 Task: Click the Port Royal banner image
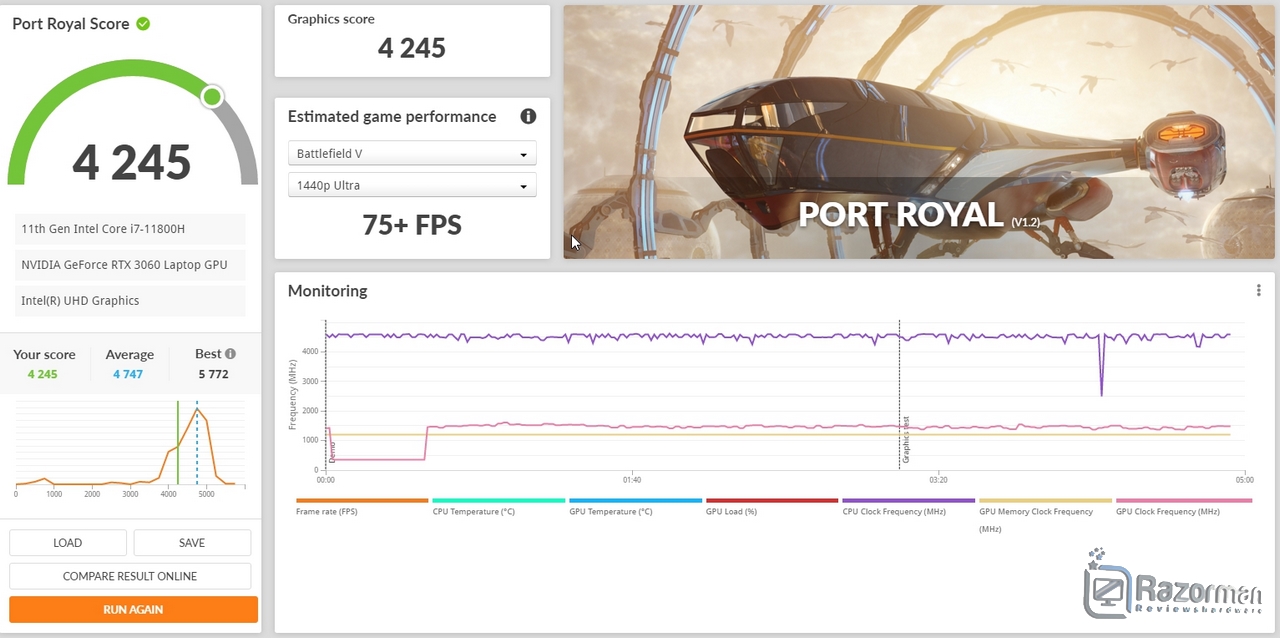919,132
